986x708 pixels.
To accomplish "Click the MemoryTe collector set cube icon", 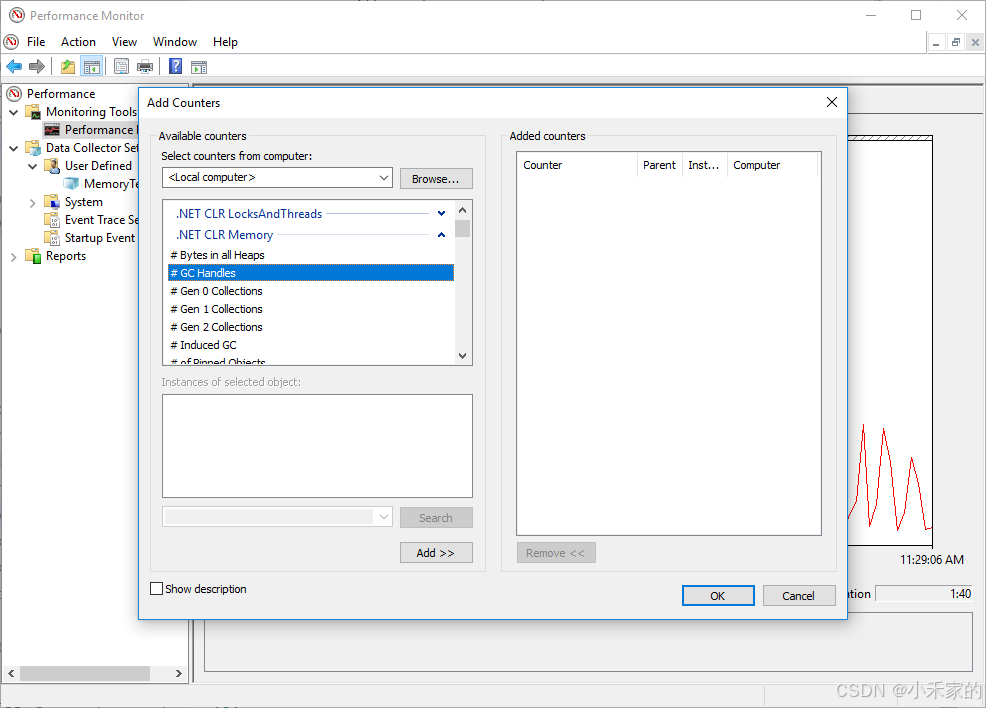I will (x=71, y=184).
